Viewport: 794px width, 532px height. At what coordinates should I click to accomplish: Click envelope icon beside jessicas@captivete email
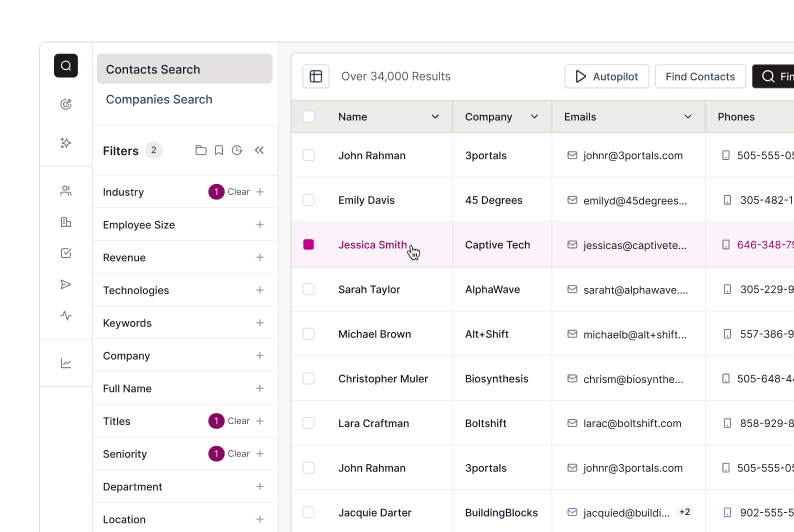pos(572,244)
